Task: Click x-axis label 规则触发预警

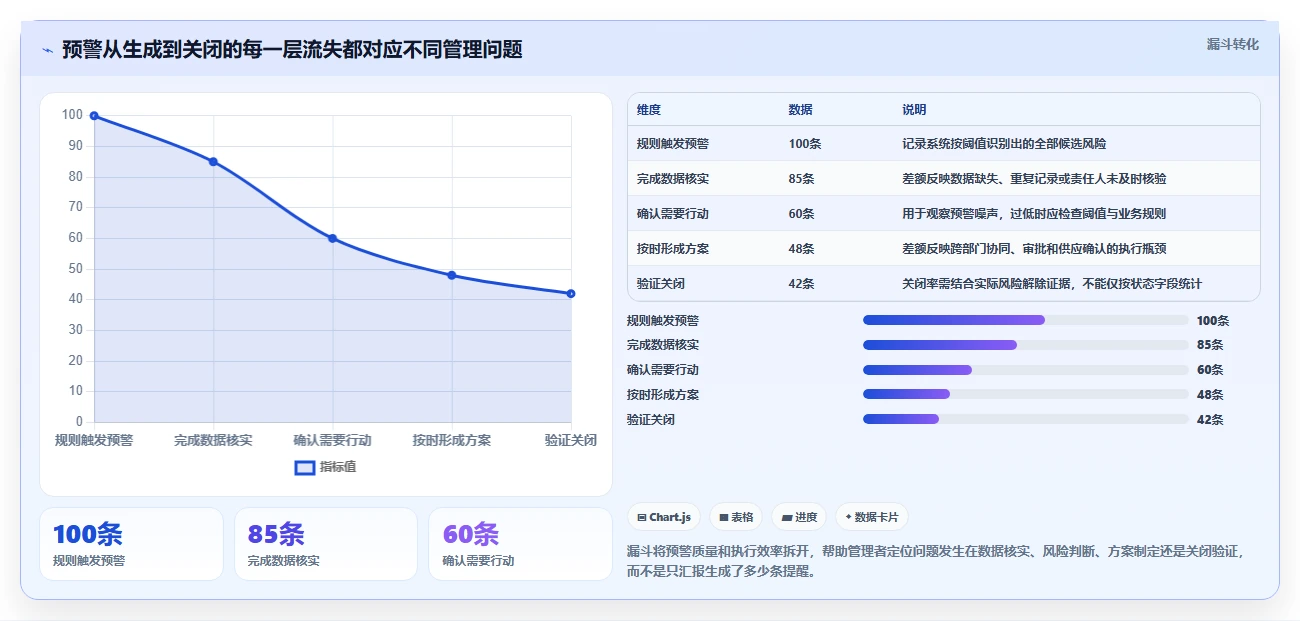Action: coord(94,440)
